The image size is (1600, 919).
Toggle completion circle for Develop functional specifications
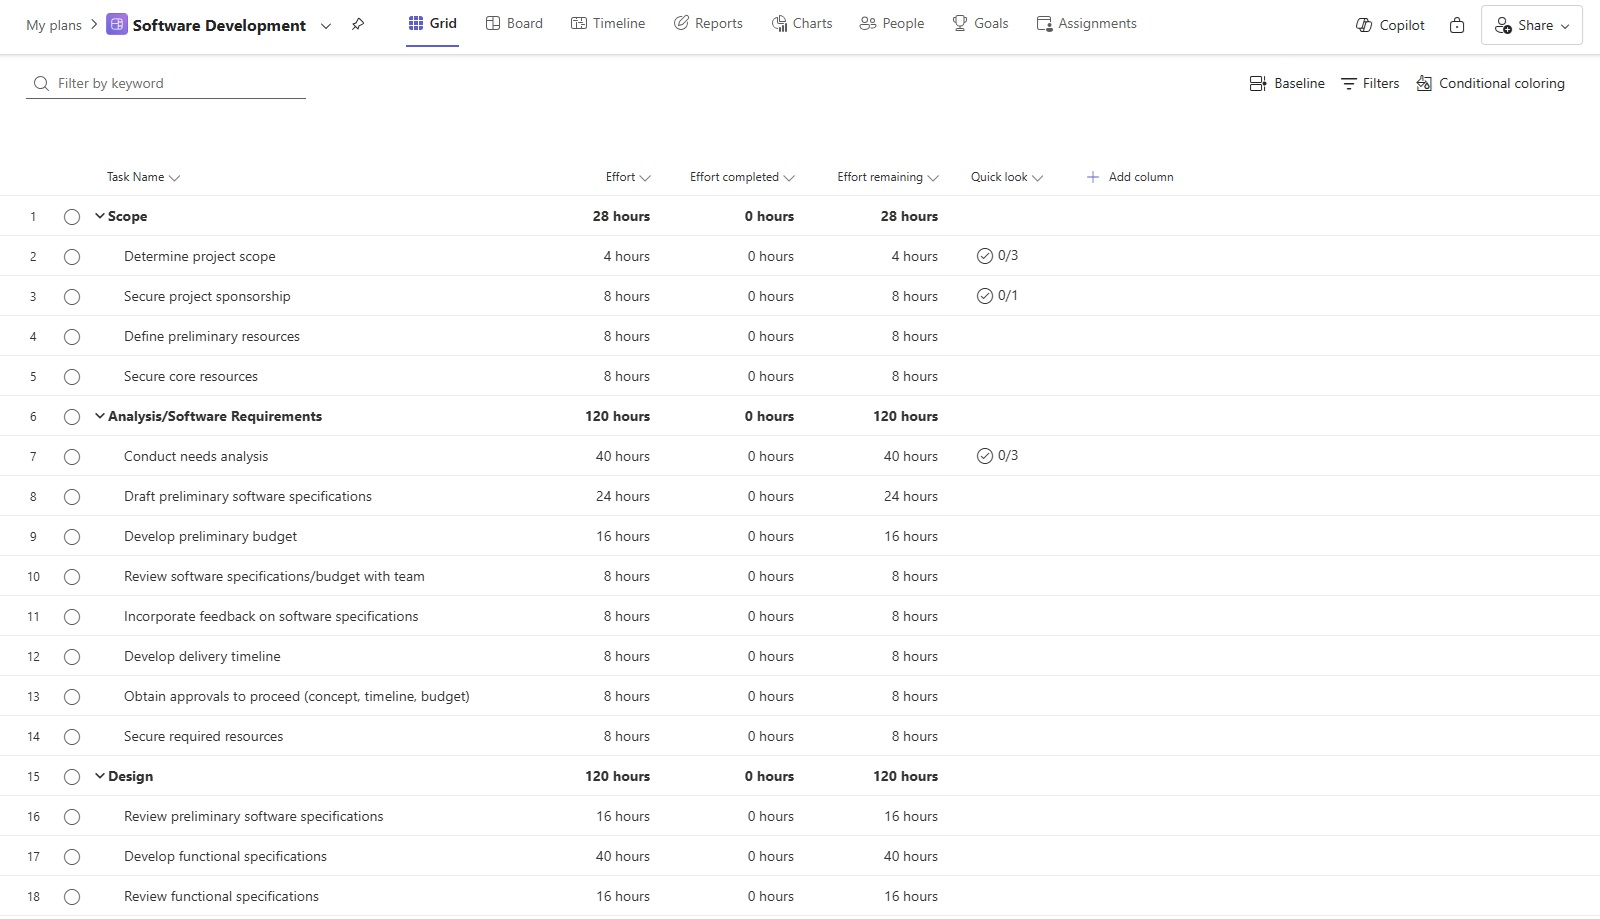(x=72, y=857)
